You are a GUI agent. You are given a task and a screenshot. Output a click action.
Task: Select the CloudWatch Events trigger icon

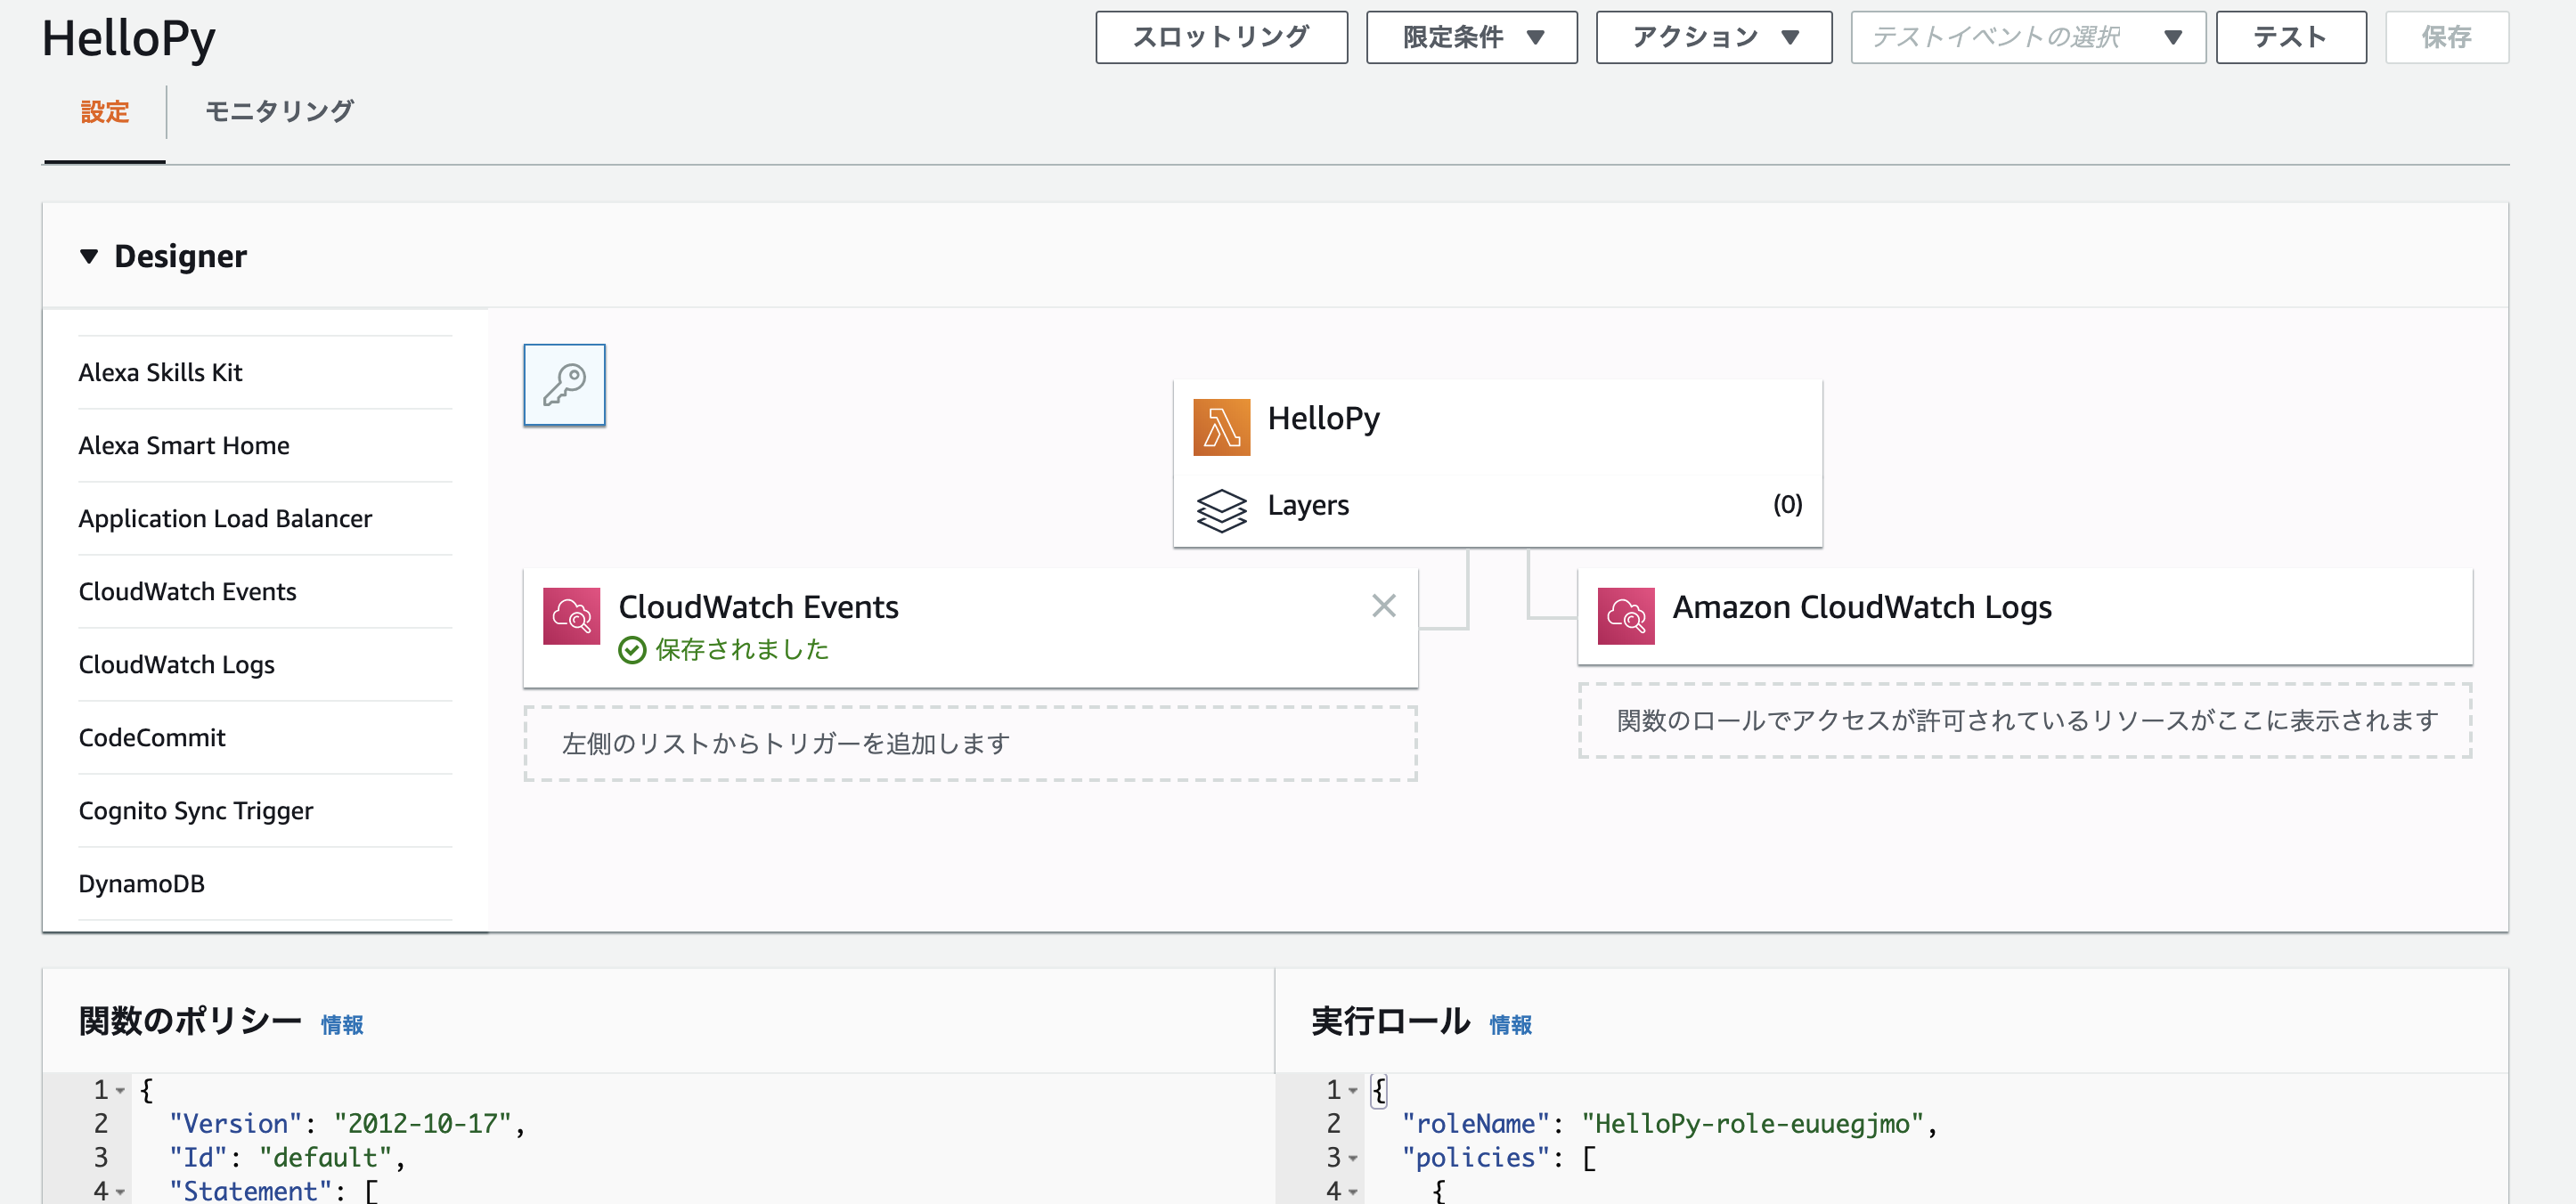(x=571, y=616)
